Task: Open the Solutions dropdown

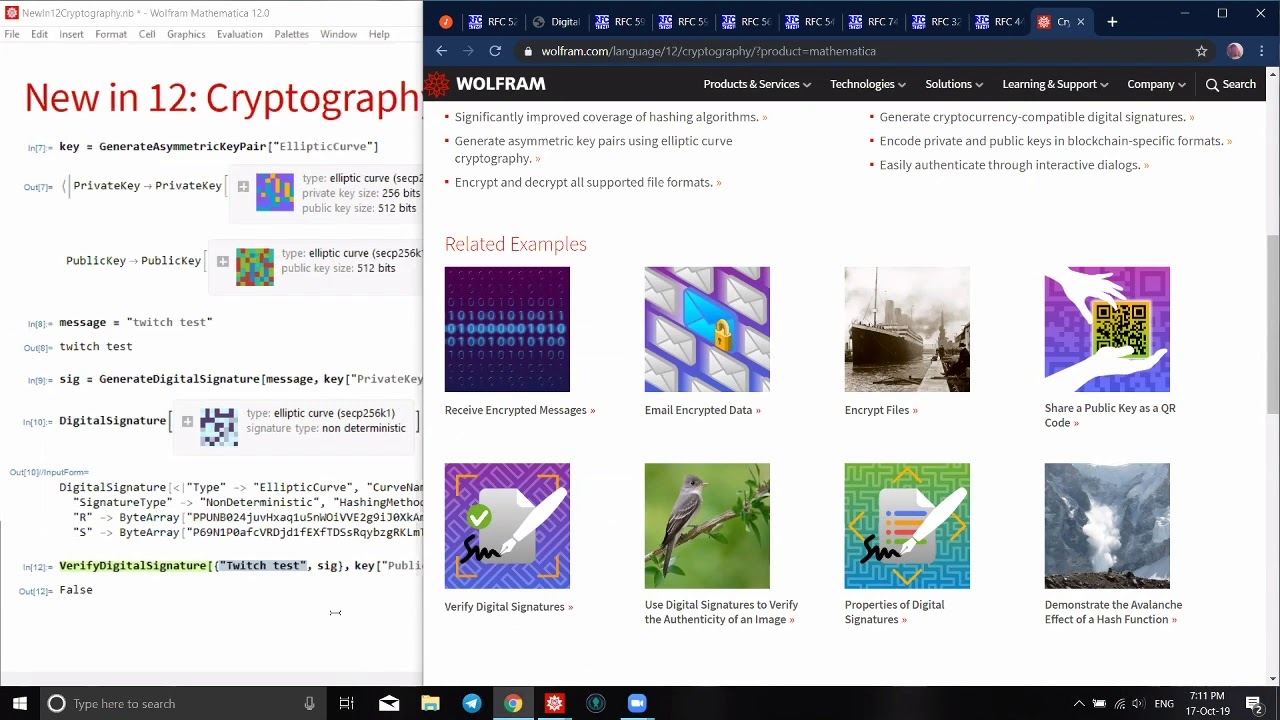Action: 954,84
